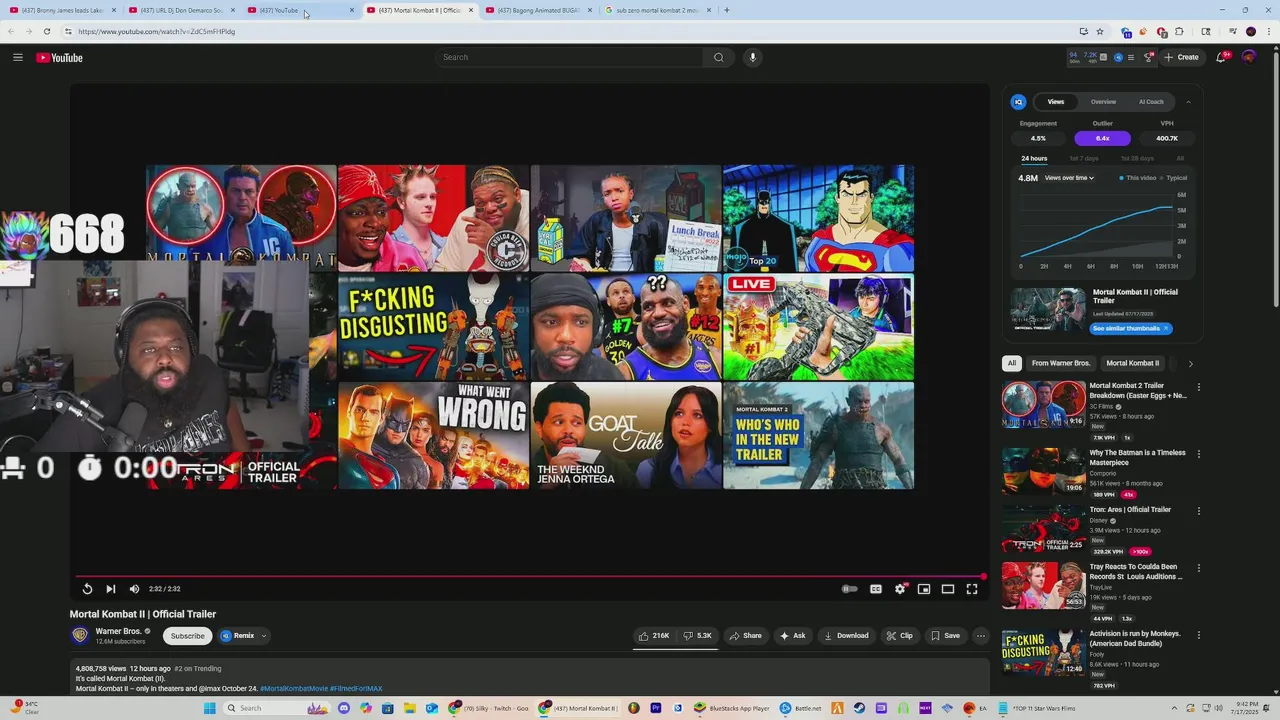1280x720 pixels.
Task: Replay the video with the replay icon
Action: [x=87, y=589]
